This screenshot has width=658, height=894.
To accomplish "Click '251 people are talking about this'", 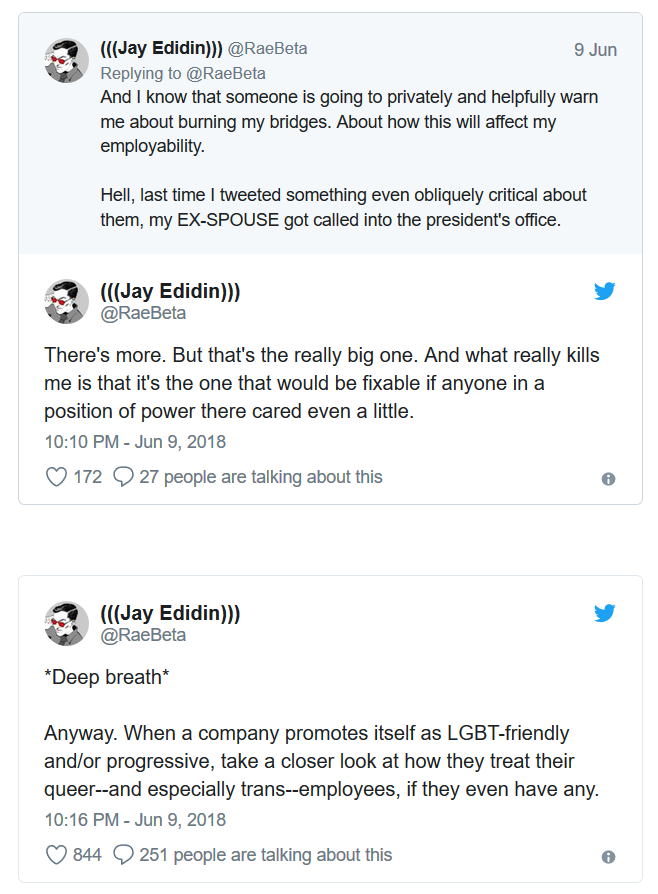I will click(x=265, y=855).
